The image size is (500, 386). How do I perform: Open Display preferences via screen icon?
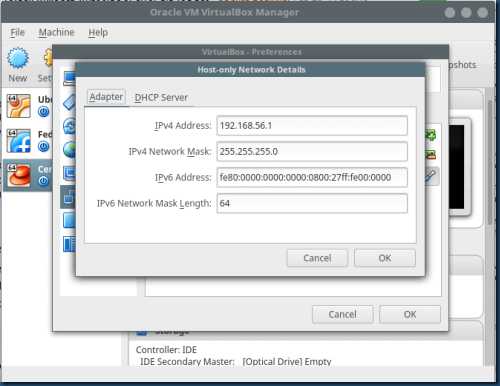click(x=69, y=173)
